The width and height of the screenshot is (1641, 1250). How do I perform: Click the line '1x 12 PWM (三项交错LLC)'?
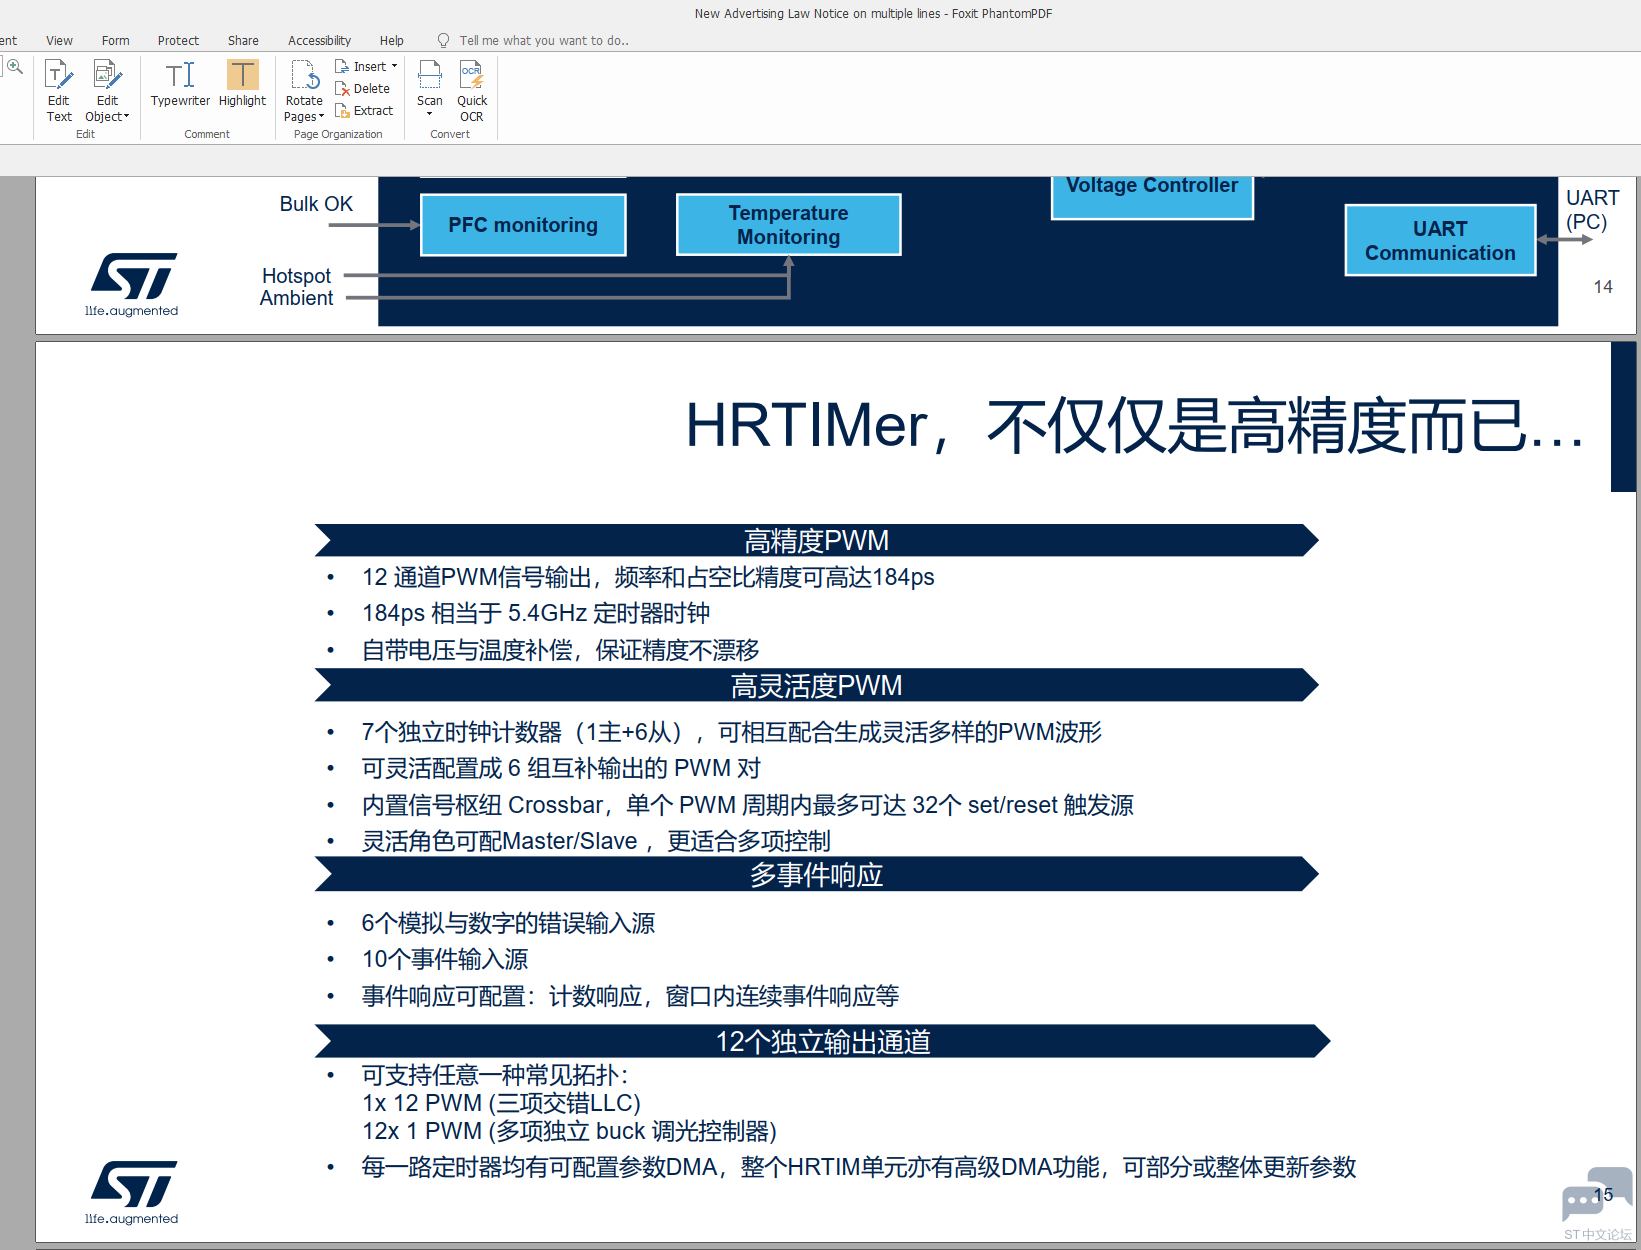(501, 1103)
